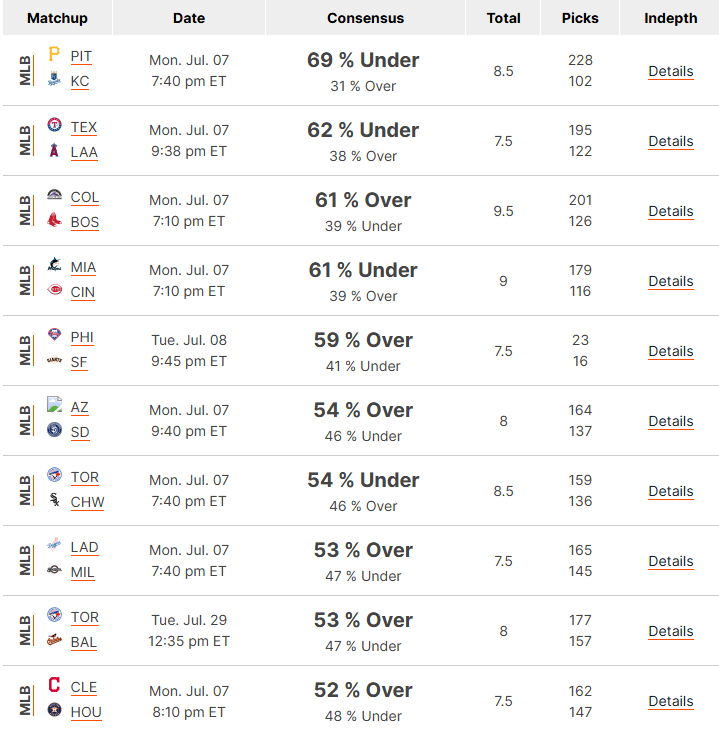
Task: Click the Houston Astros logo icon
Action: pyautogui.click(x=54, y=710)
